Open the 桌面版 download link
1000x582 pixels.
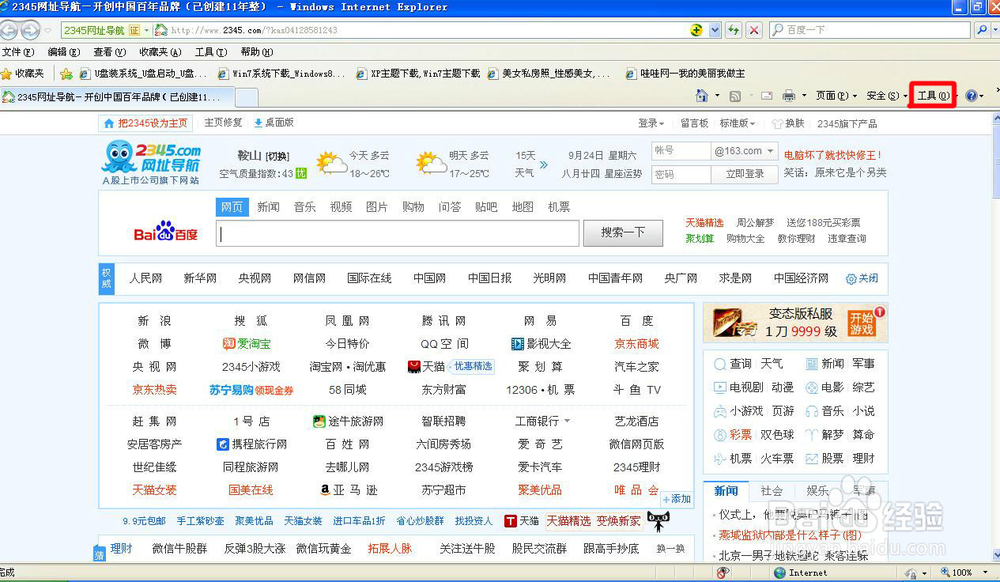pos(274,122)
